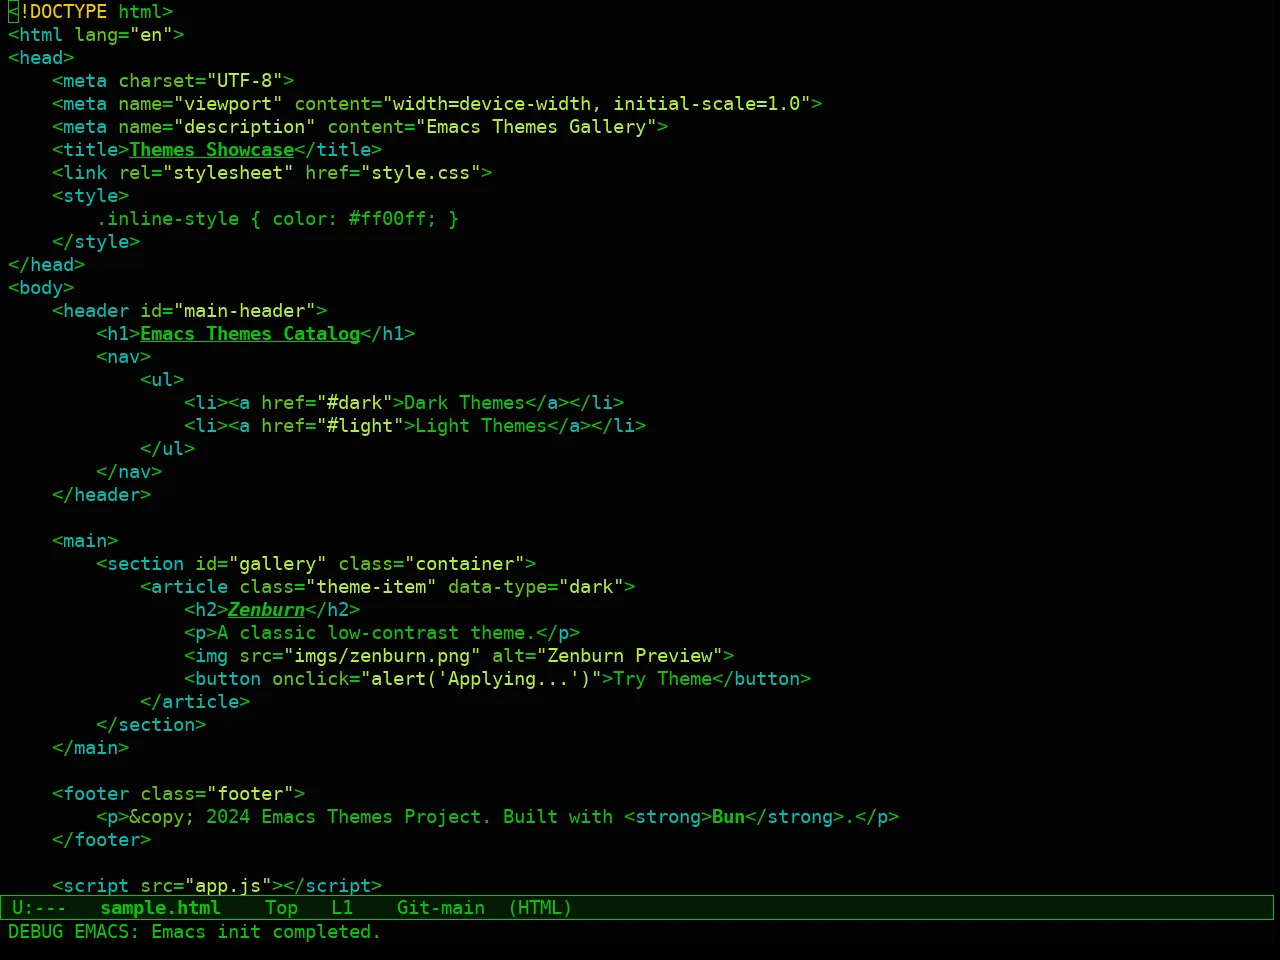Click the bold 'Bun' text in footer

pyautogui.click(x=728, y=817)
